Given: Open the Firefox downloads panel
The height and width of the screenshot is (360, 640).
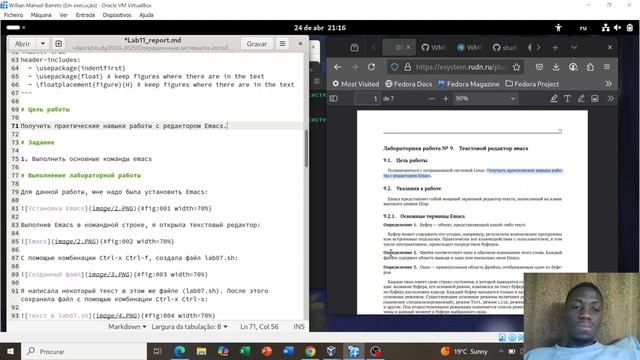Looking at the screenshot, I should coord(556,67).
